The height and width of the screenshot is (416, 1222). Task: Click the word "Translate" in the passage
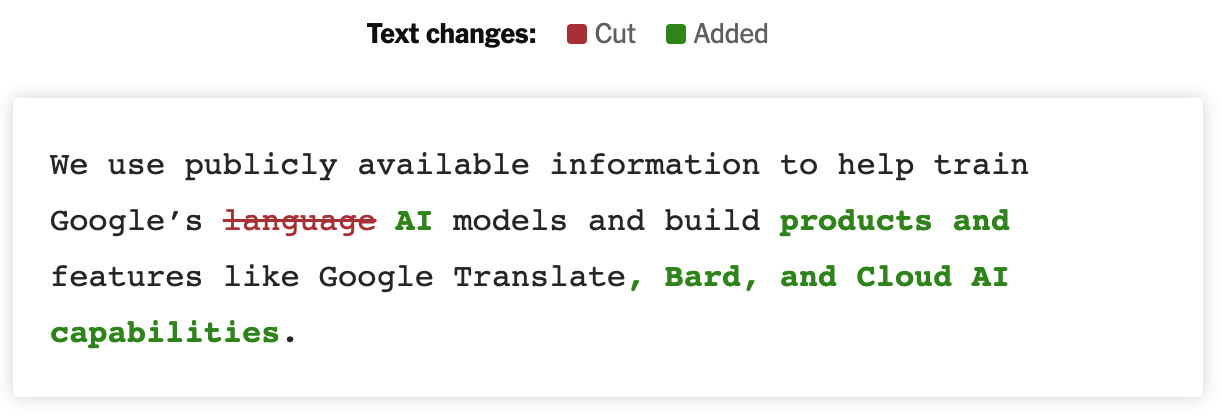pos(539,276)
